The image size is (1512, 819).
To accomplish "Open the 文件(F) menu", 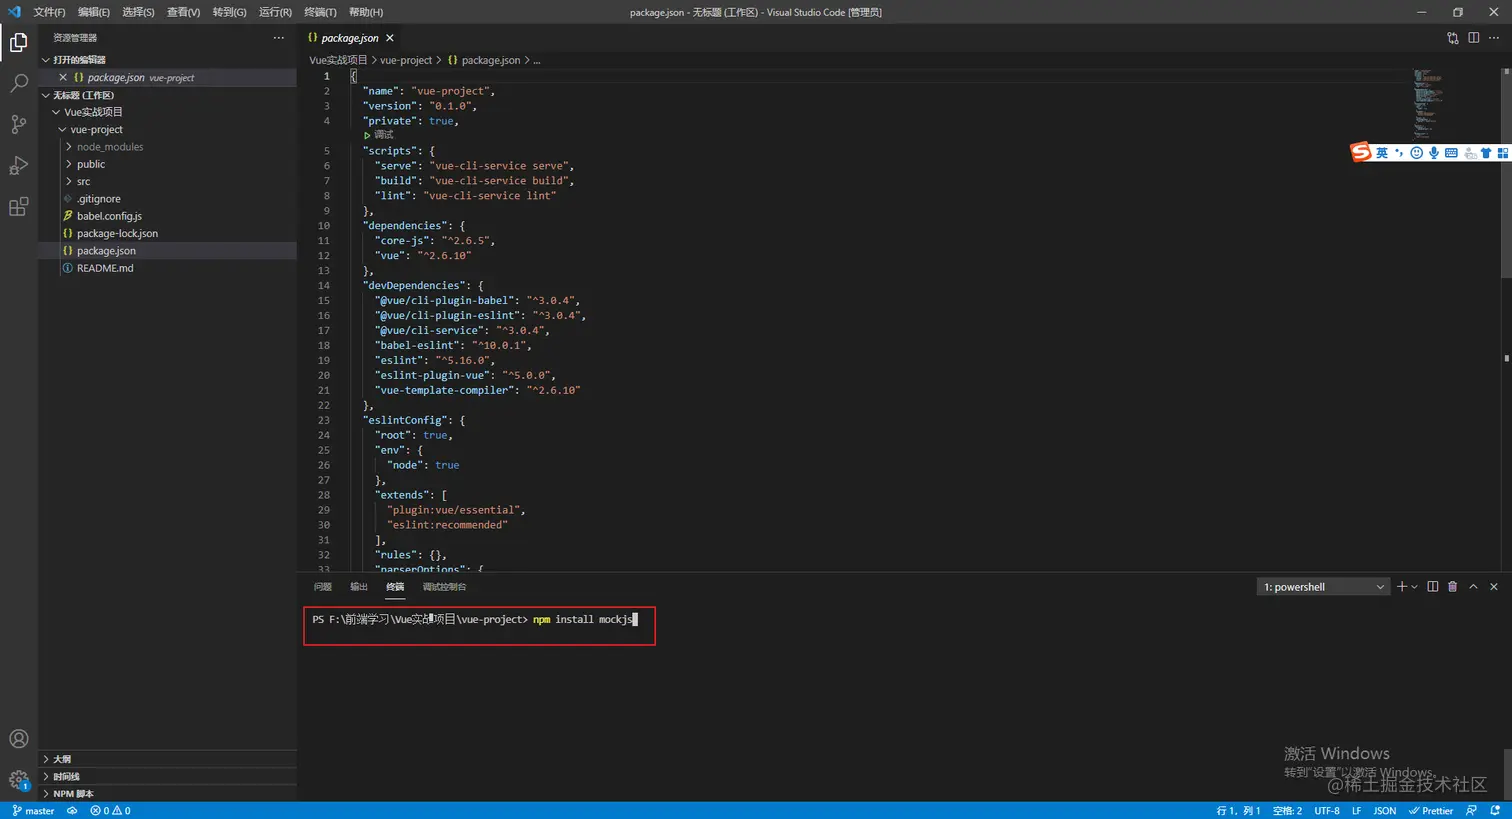I will (x=49, y=12).
